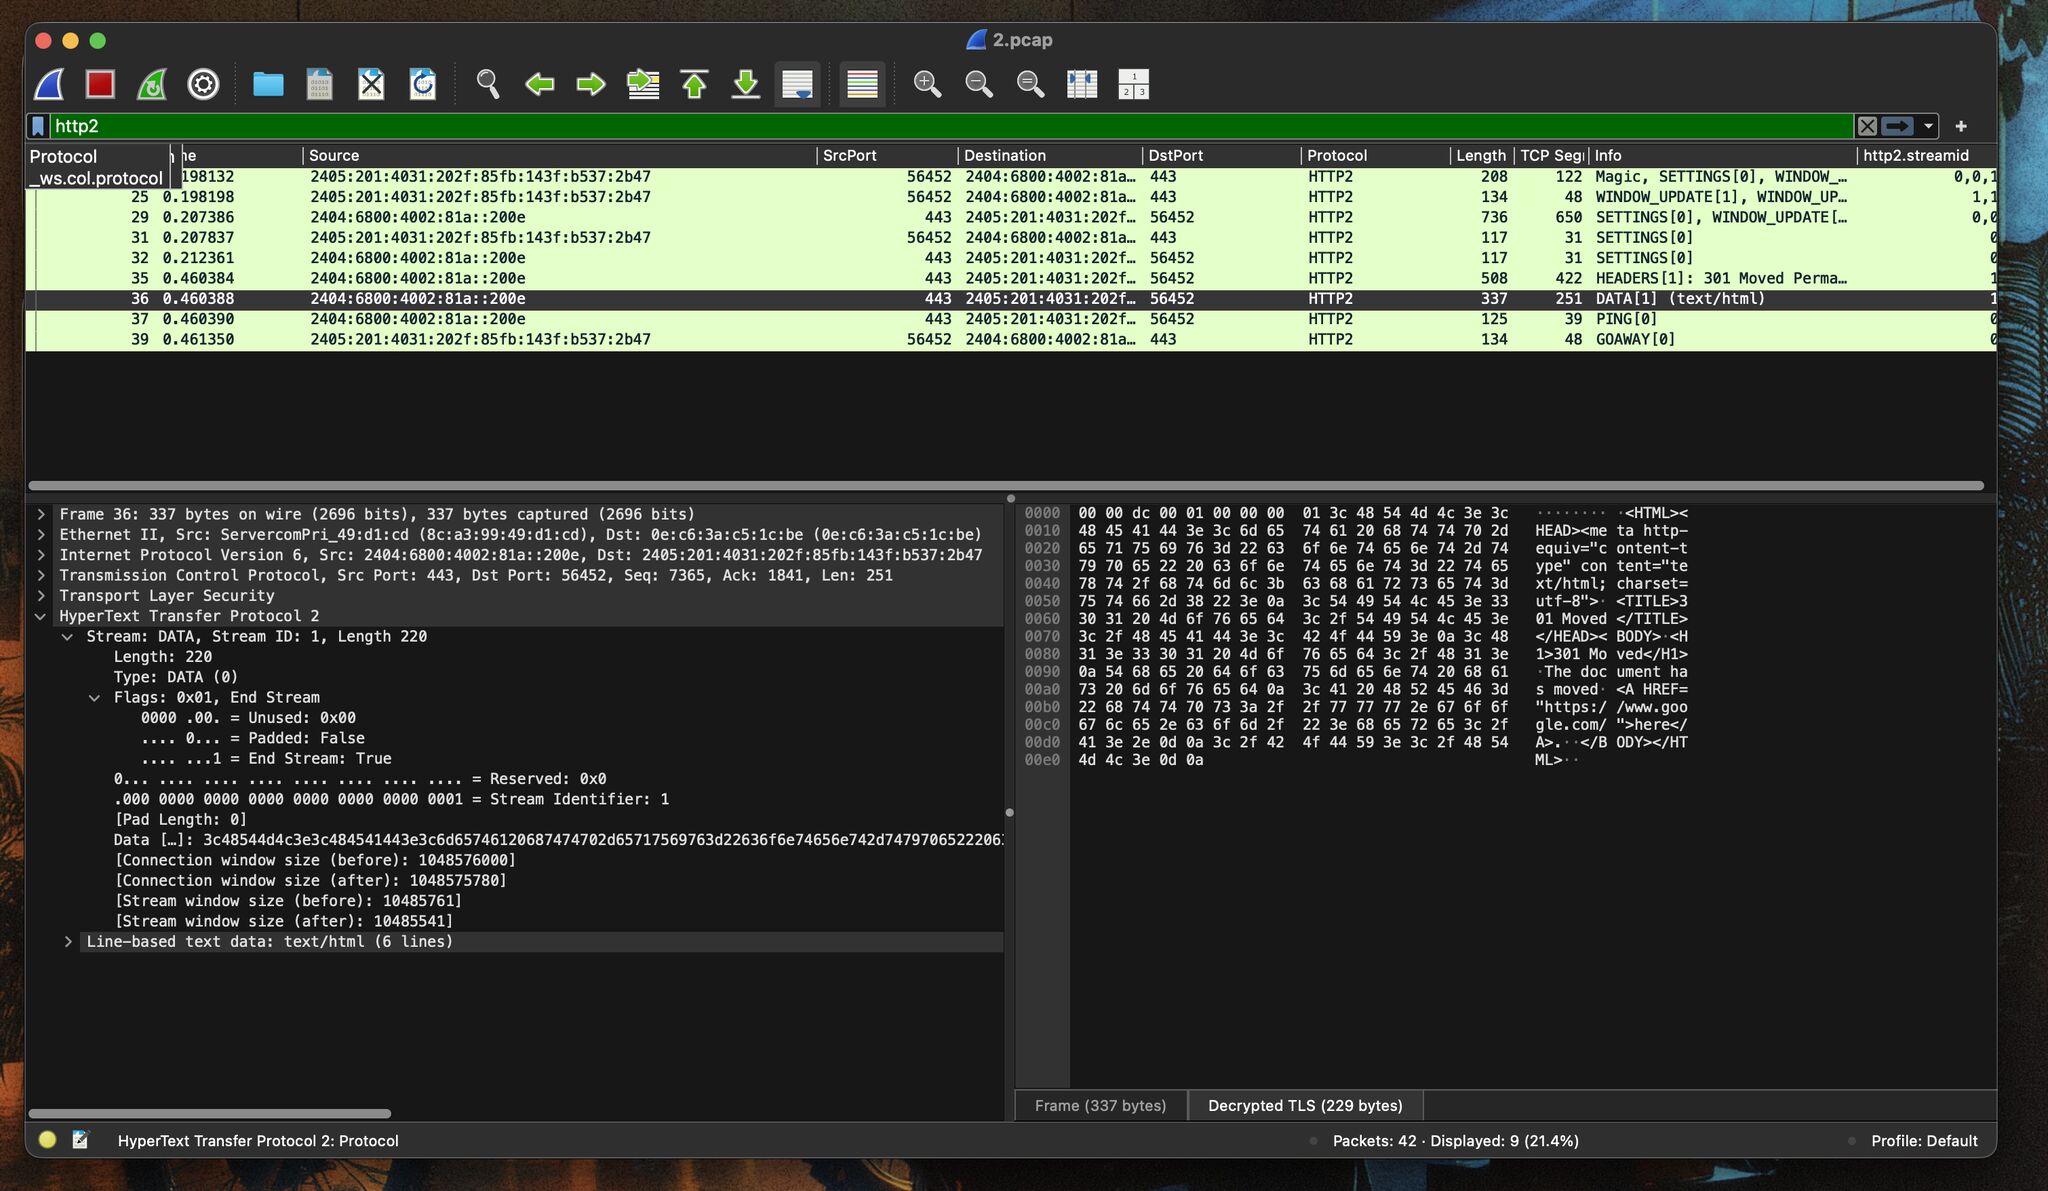
Task: Zoom out the main window text
Action: (979, 84)
